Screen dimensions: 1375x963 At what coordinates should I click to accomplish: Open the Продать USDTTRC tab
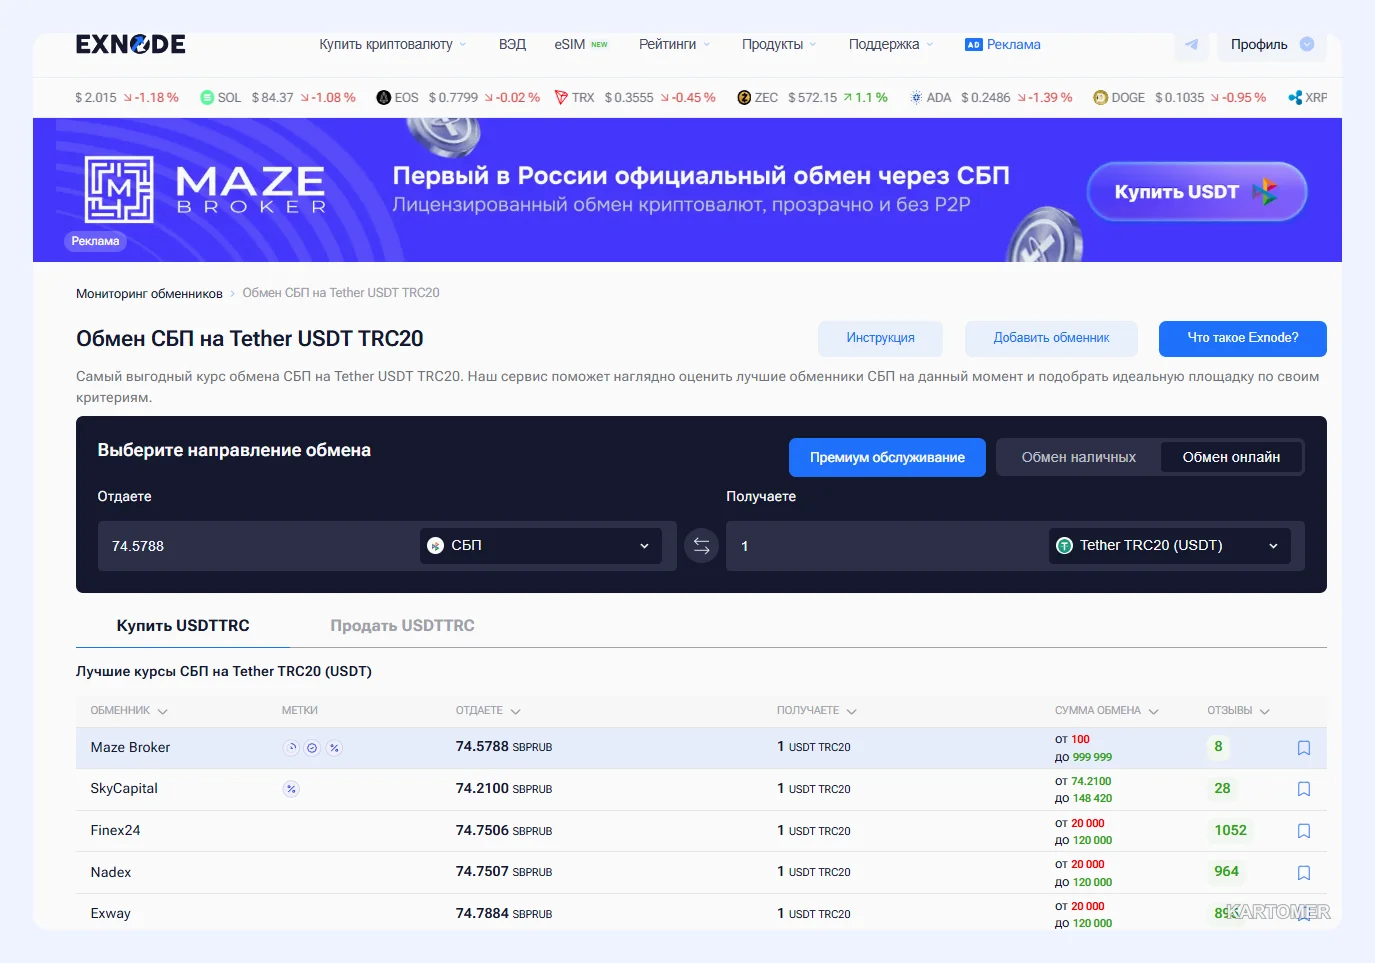coord(402,625)
